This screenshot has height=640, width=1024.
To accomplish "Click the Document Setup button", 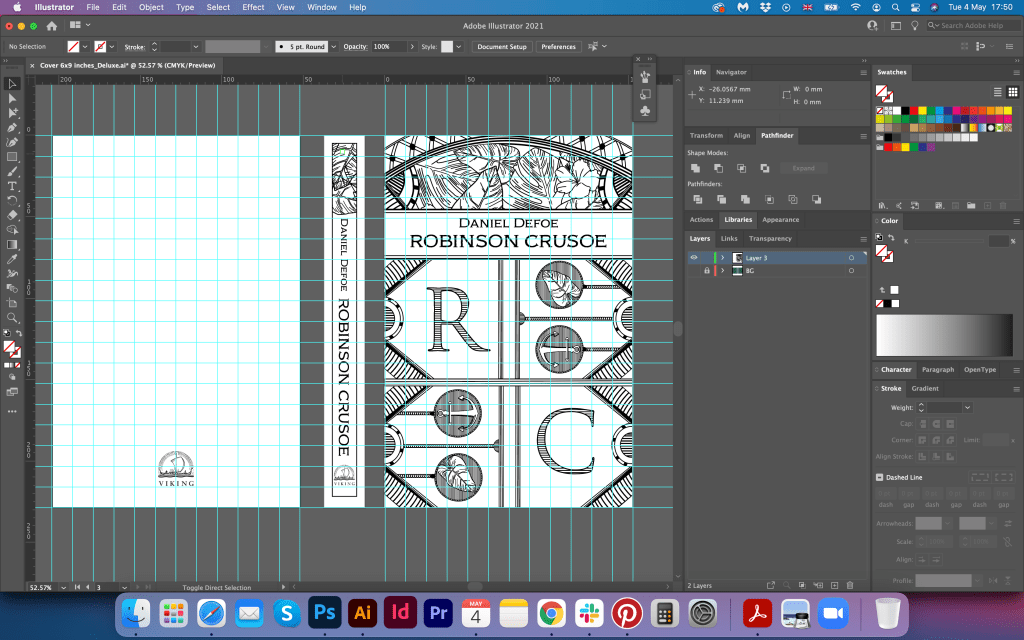I will click(x=501, y=47).
